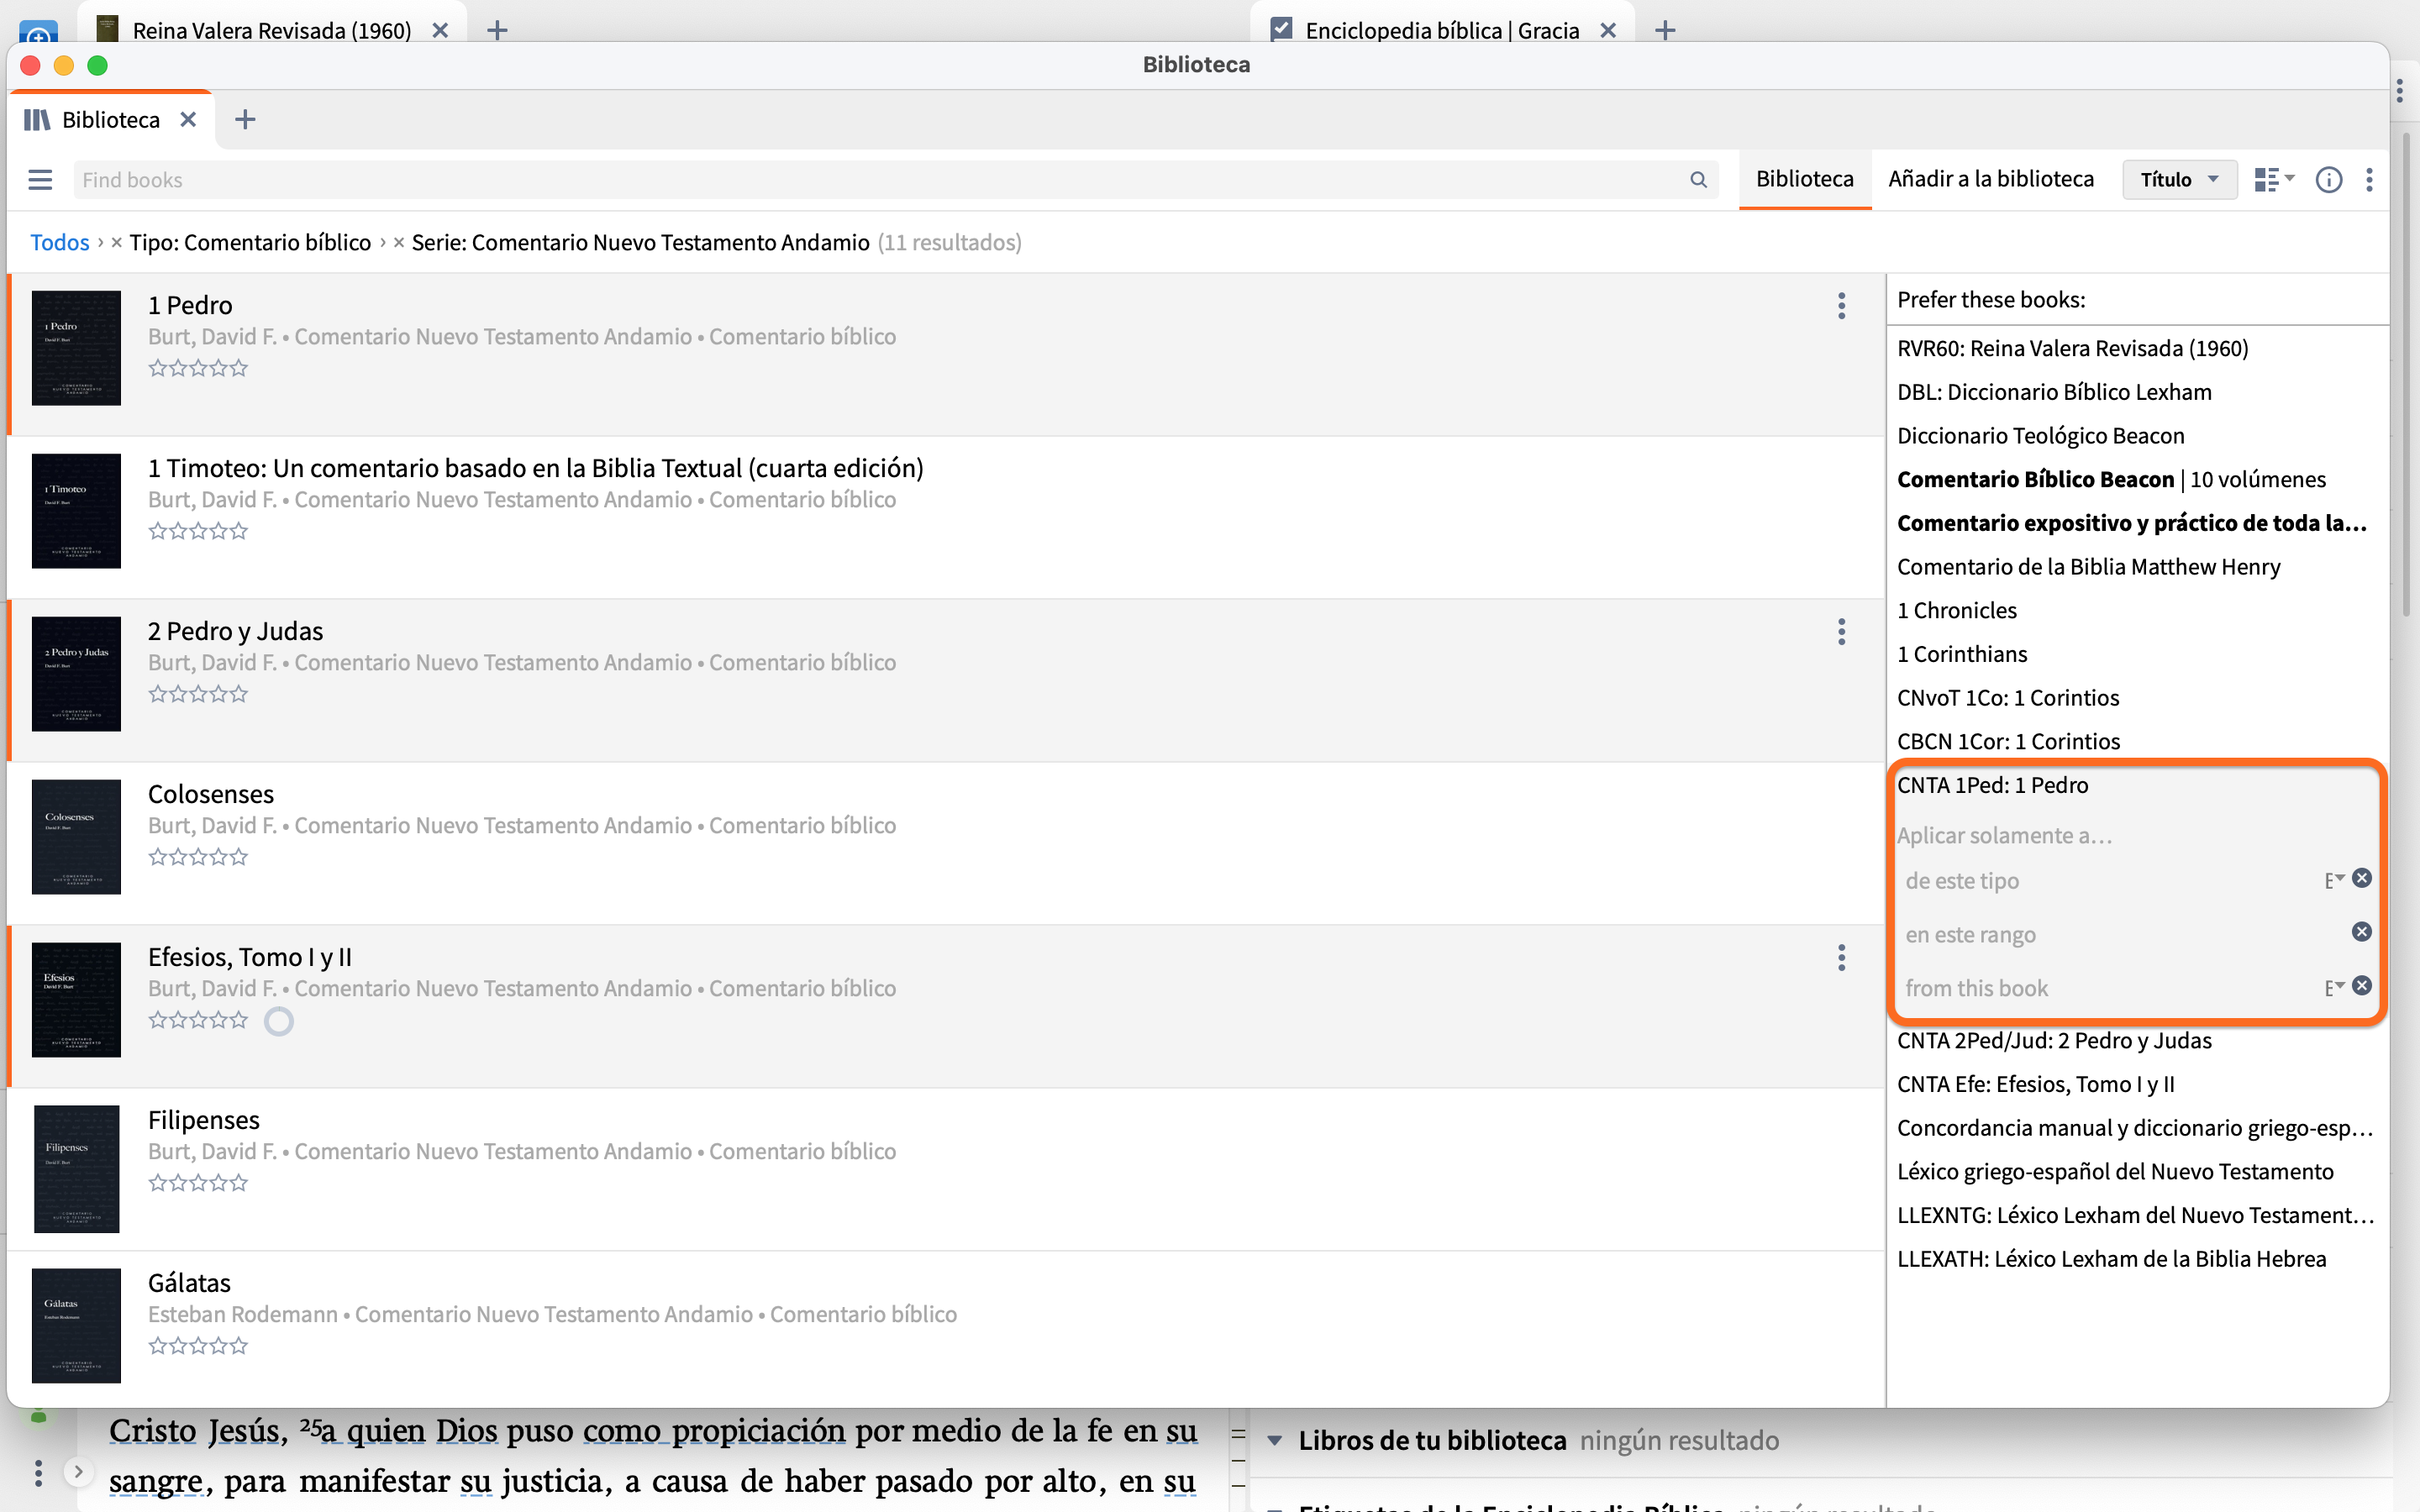The image size is (2420, 1512).
Task: Expand the side chevron in the Bible panel
Action: tap(78, 1472)
